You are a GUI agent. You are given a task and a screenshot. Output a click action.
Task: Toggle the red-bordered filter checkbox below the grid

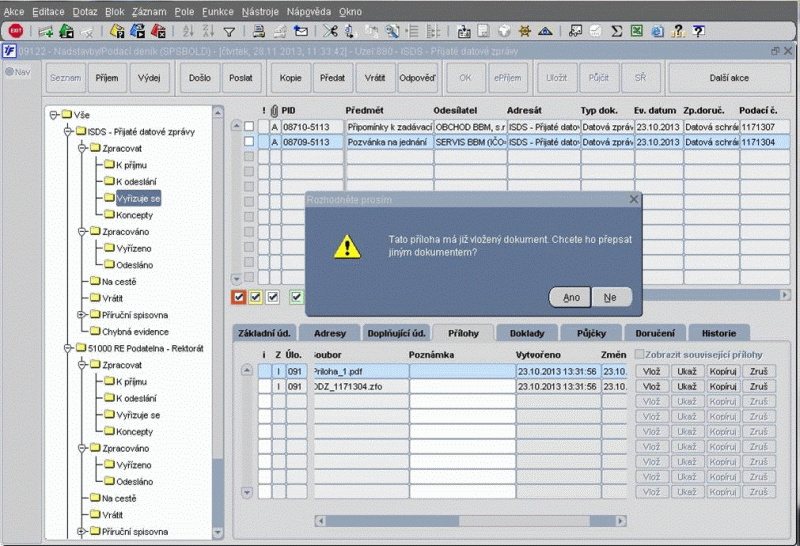(x=238, y=296)
